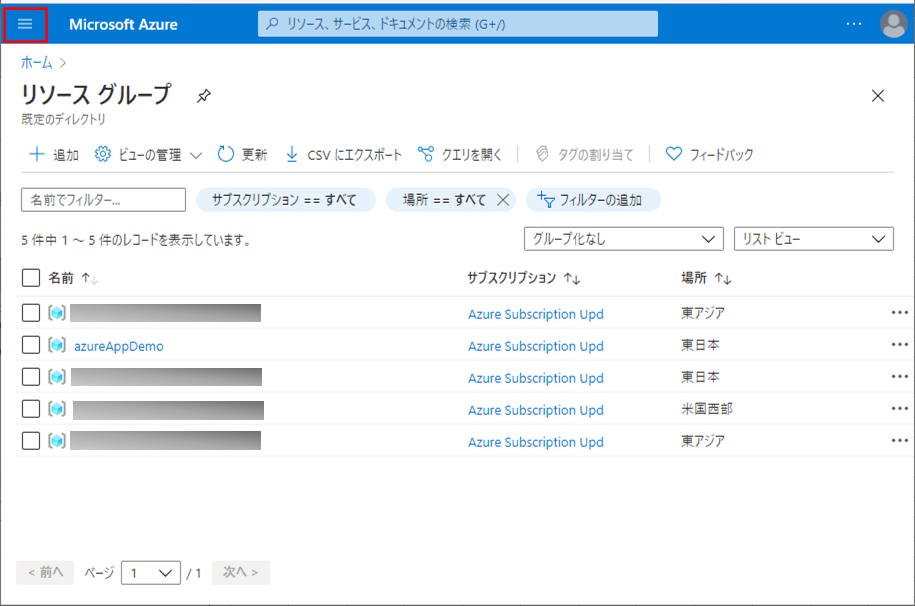The width and height of the screenshot is (915, 606).
Task: Check the azureAppDemo row checkbox
Action: [x=31, y=345]
